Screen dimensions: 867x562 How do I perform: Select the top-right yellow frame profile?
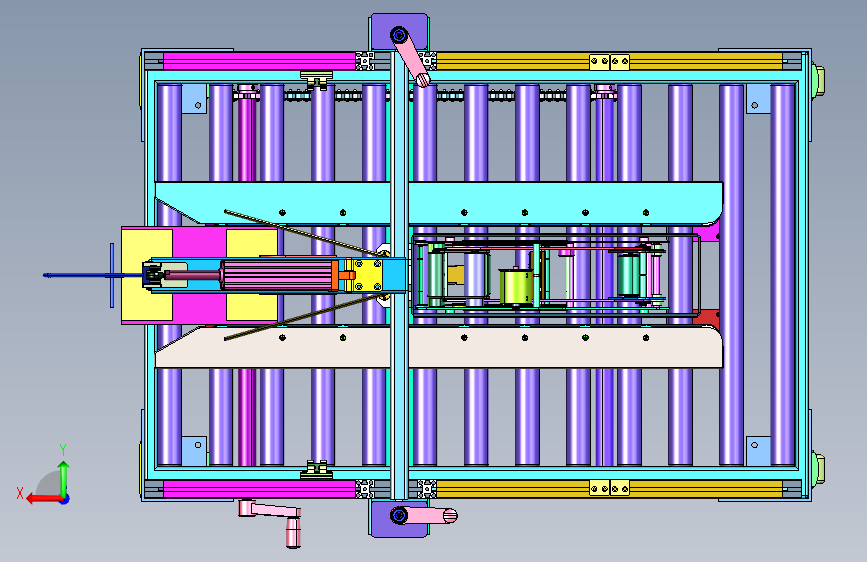point(609,61)
